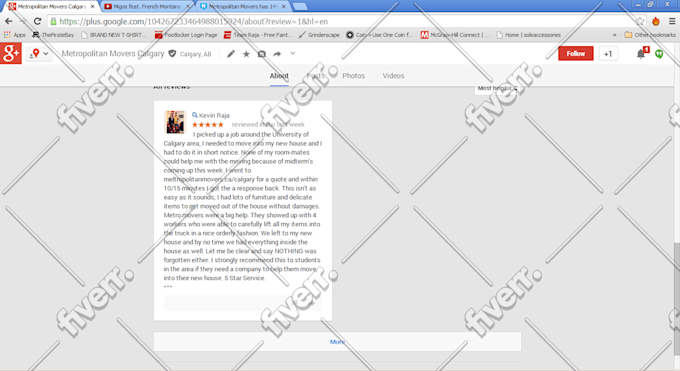Close the Migos feat. French Montana tab
680x371 pixels.
188,7
